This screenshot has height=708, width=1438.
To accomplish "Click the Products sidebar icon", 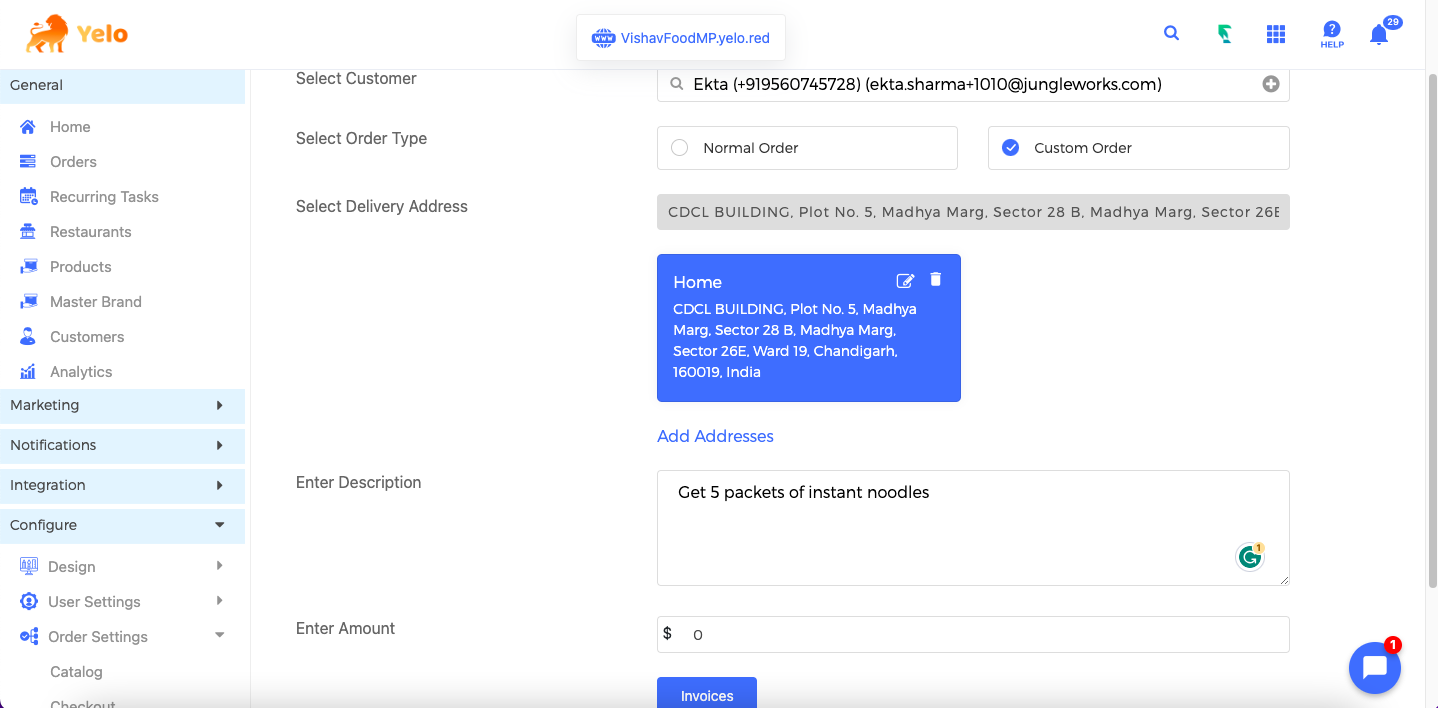I will click(x=28, y=267).
